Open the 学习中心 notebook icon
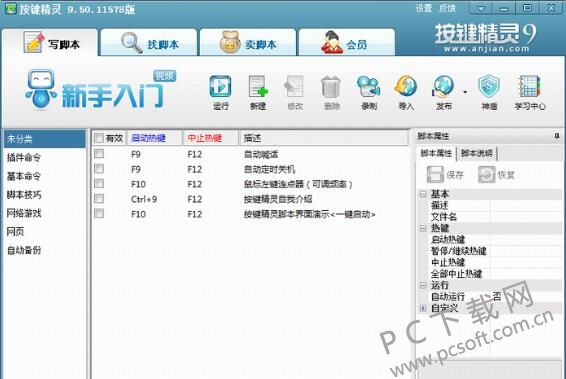 529,86
